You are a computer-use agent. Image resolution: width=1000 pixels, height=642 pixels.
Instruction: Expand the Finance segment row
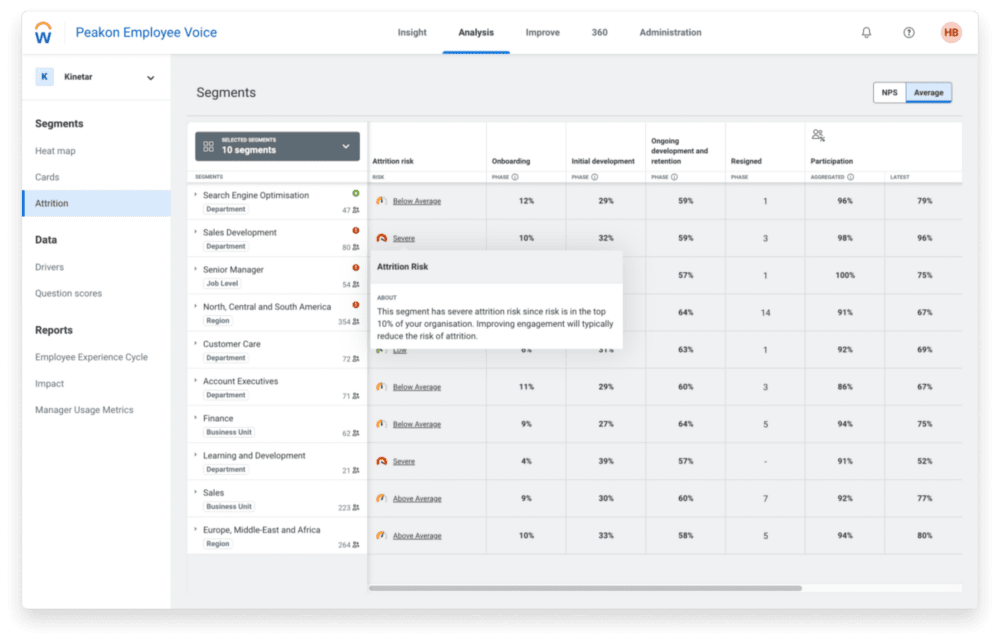click(196, 418)
